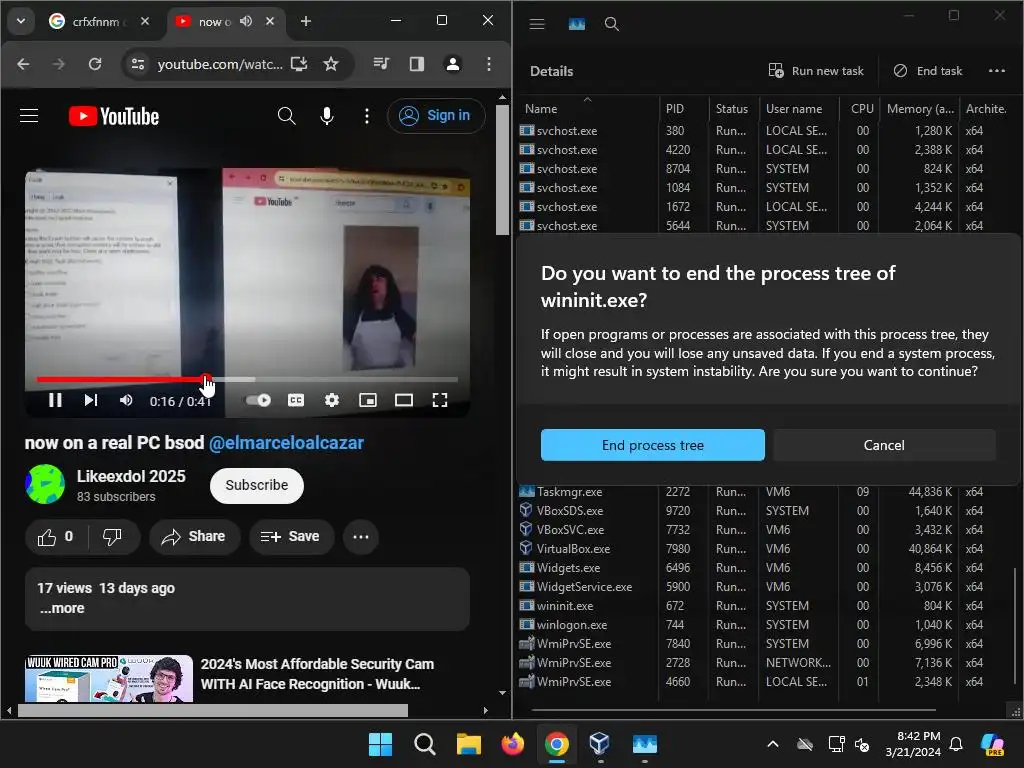Cancel the end process dialog

click(884, 445)
